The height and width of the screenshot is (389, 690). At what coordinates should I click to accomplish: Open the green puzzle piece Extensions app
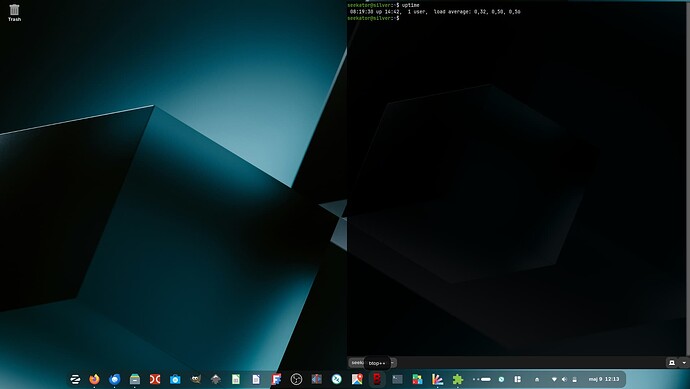point(458,379)
